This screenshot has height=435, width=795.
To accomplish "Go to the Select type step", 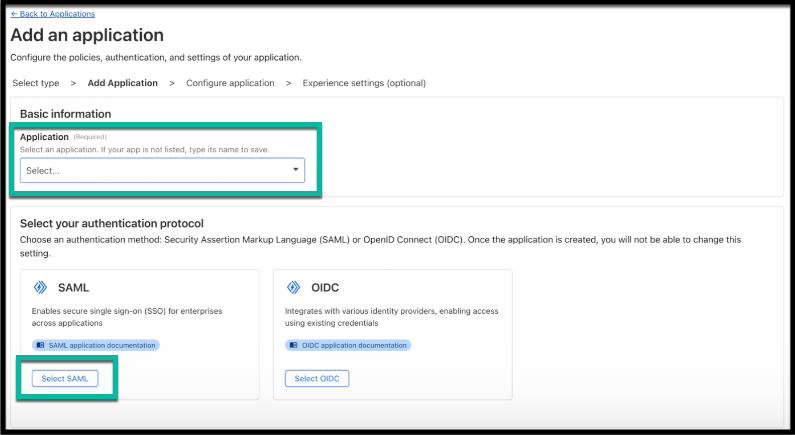I will [36, 83].
